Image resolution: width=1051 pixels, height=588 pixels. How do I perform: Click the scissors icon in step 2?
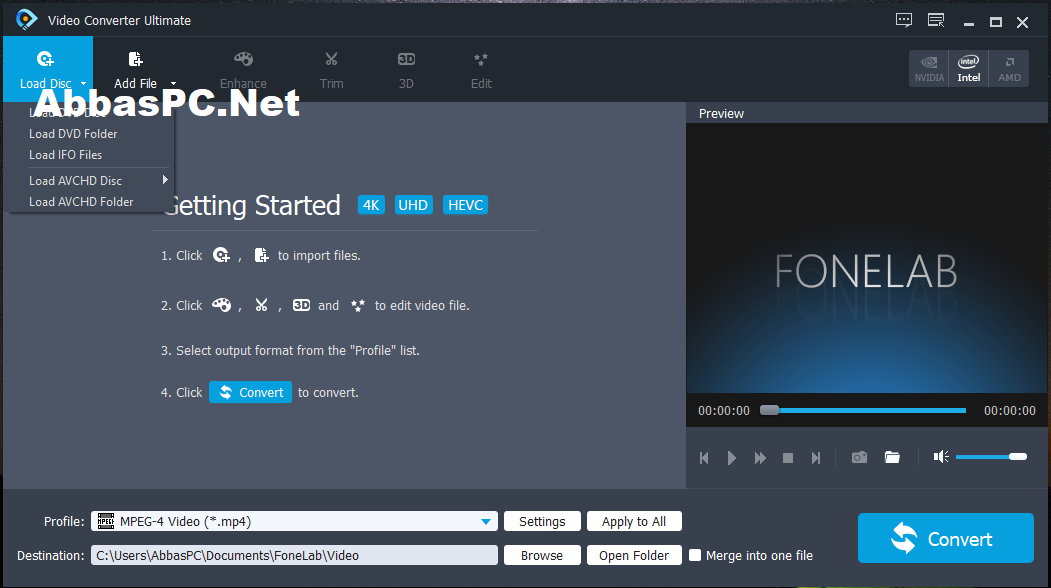click(261, 305)
